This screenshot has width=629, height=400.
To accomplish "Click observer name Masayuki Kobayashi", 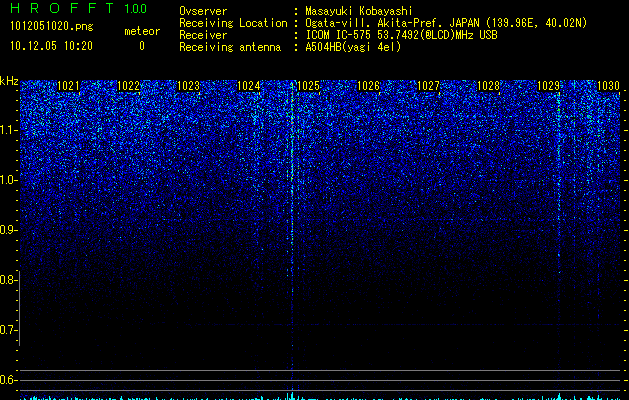I will [x=359, y=11].
